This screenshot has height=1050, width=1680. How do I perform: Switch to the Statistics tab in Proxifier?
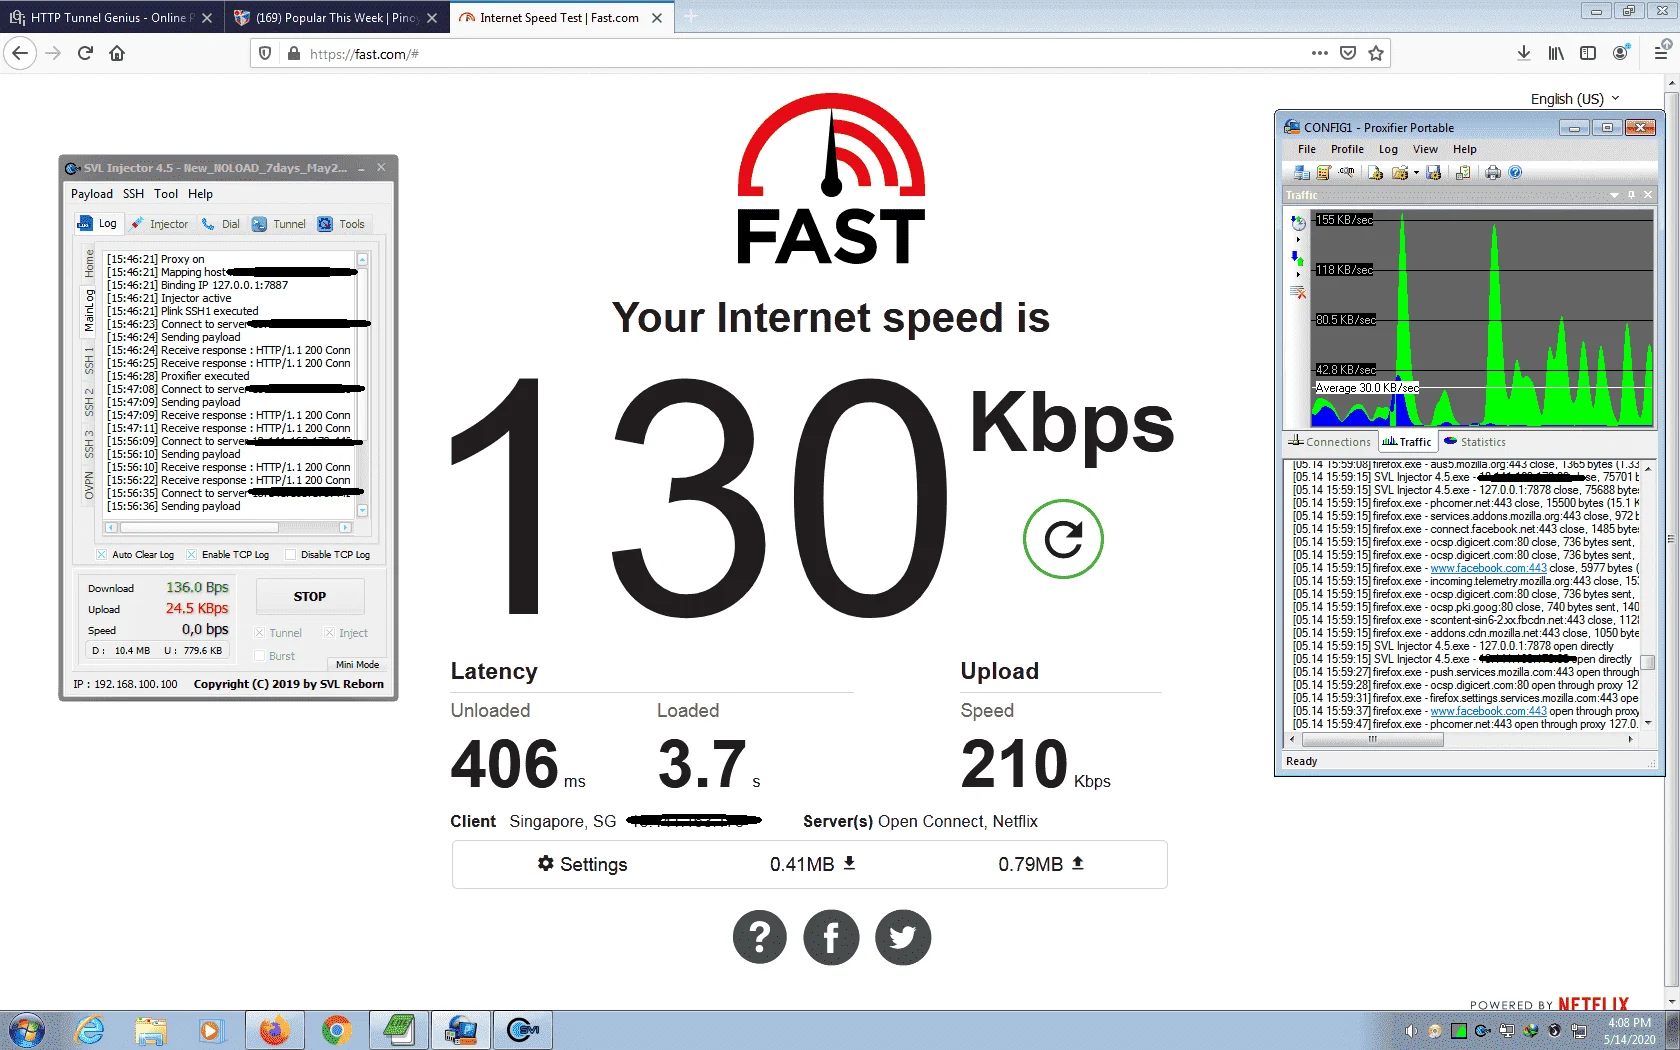pyautogui.click(x=1475, y=442)
